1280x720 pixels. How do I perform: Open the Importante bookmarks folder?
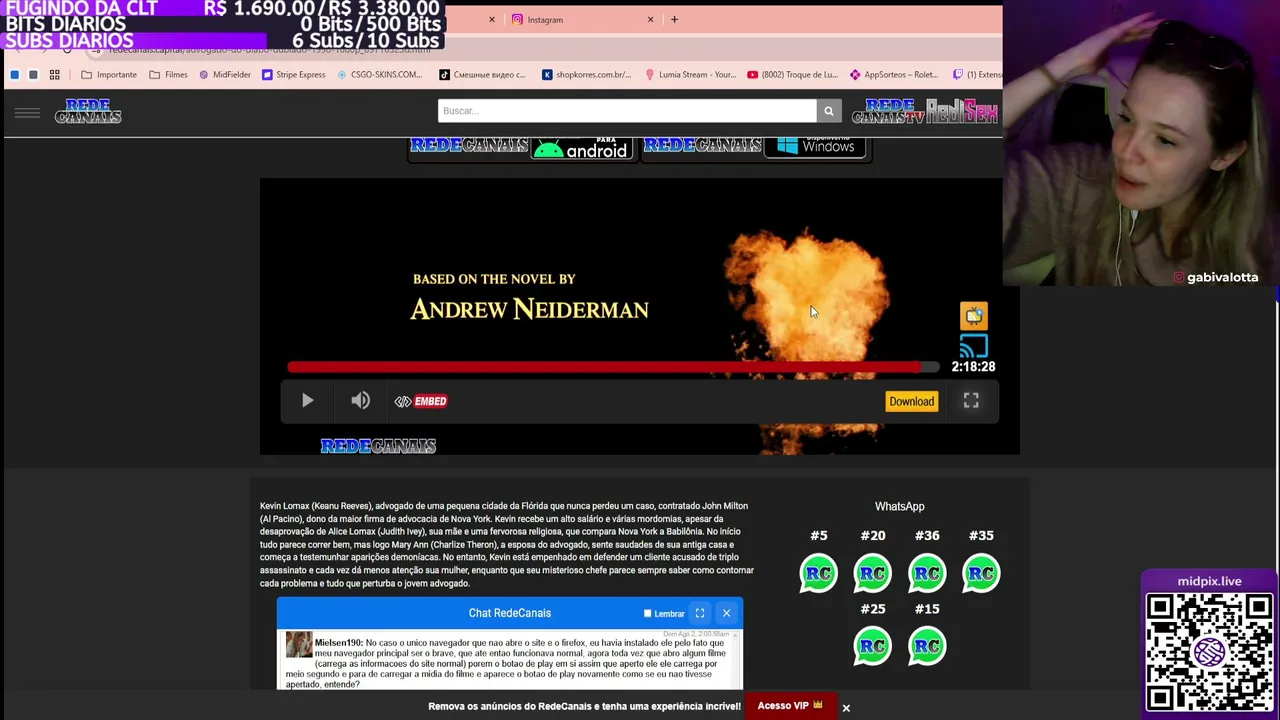[109, 75]
